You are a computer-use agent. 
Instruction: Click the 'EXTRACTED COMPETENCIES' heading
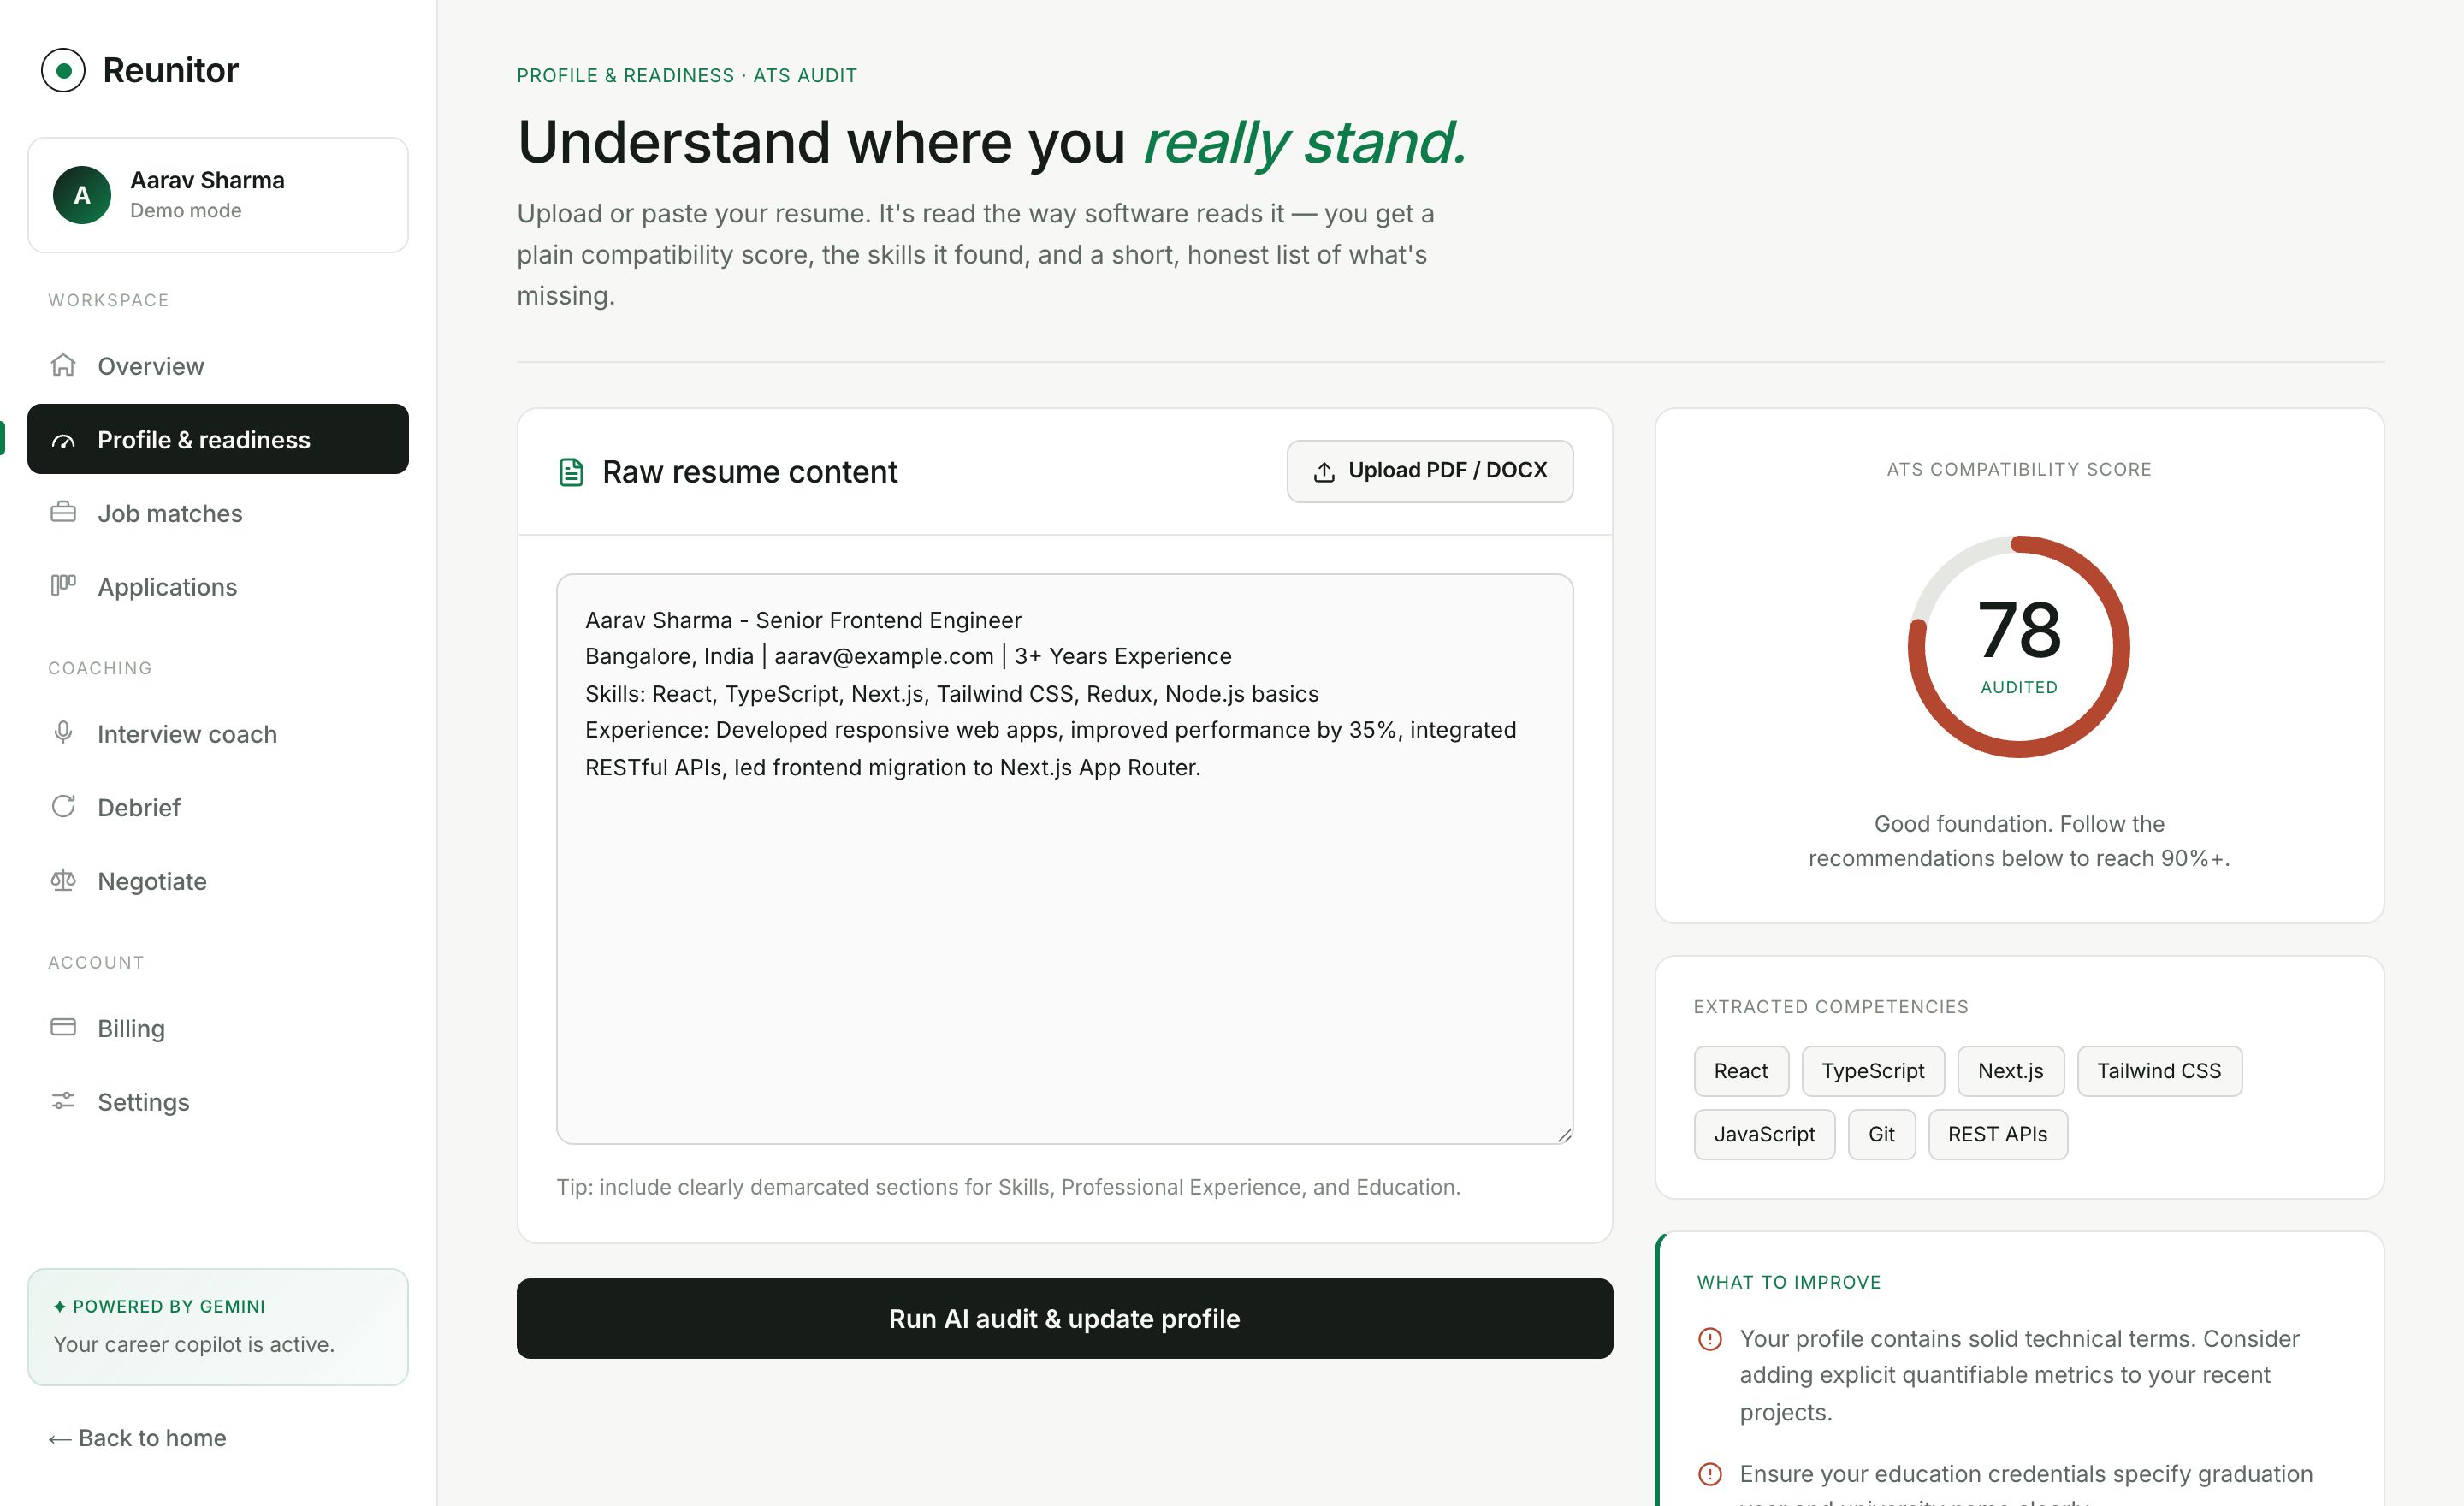[x=1830, y=1007]
